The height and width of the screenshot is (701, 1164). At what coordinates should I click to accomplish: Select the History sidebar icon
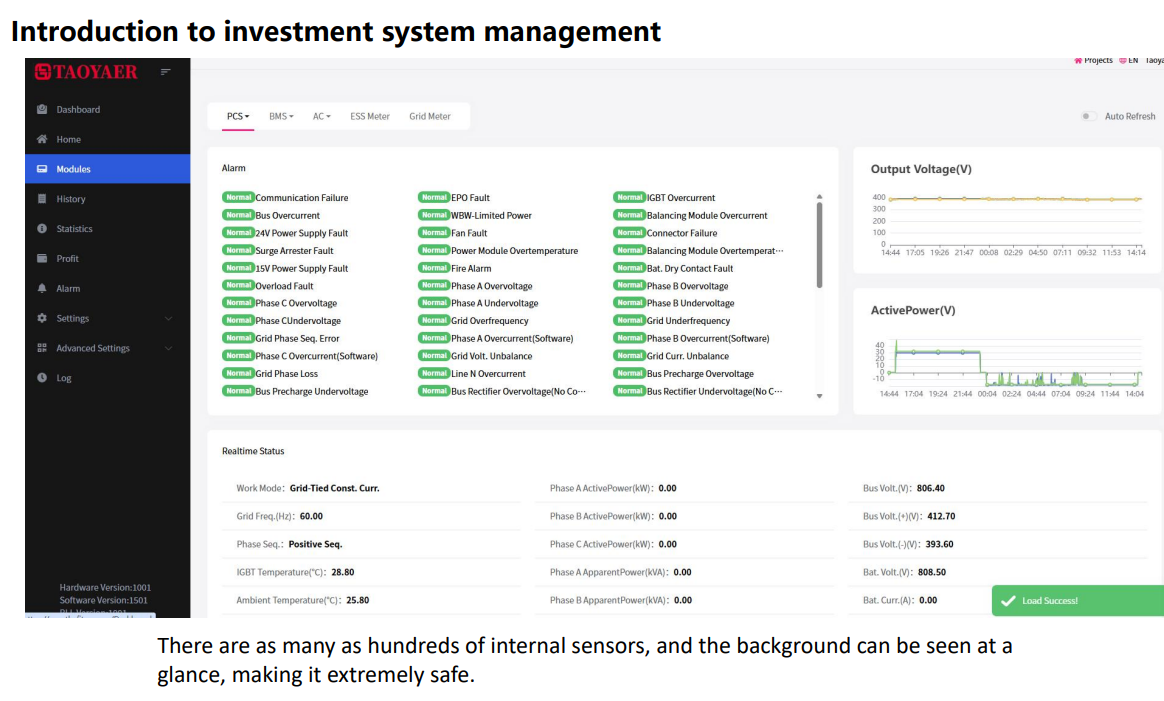coord(42,199)
